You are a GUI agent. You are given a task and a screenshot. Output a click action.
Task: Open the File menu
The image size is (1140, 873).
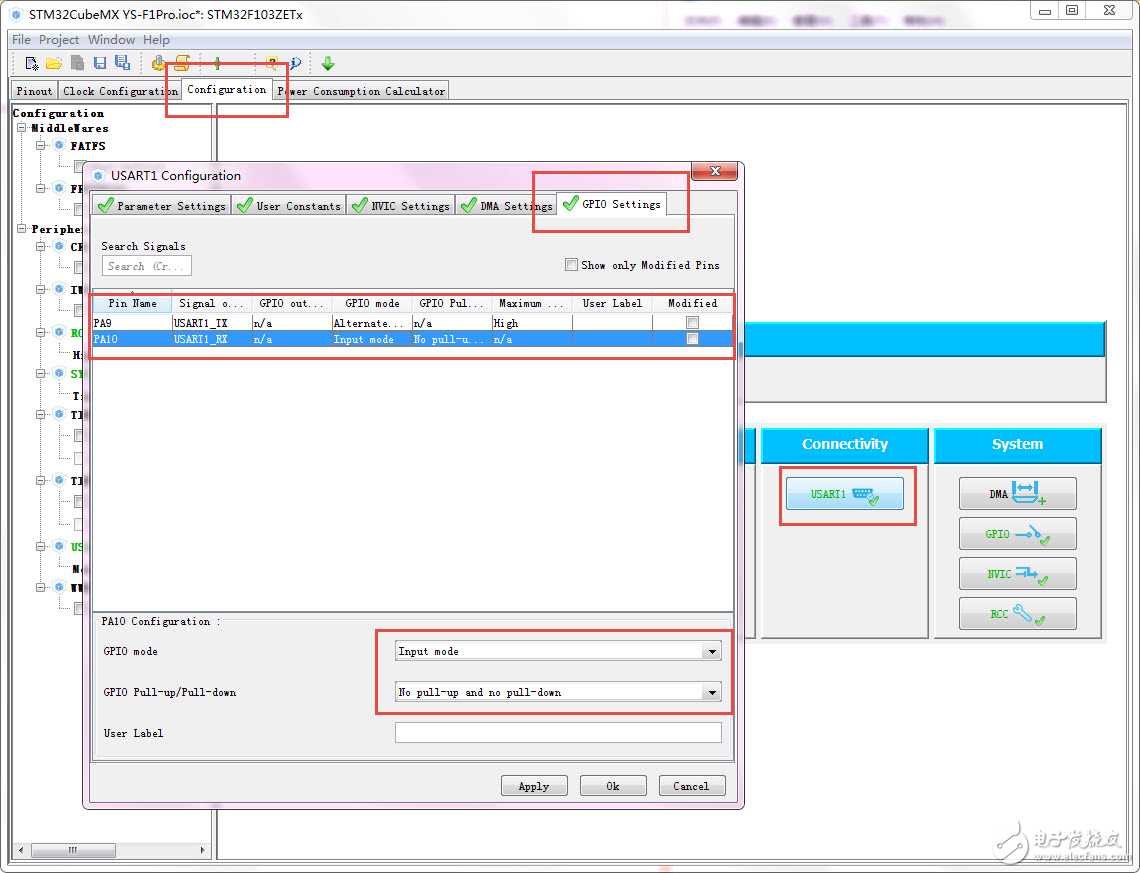point(21,39)
